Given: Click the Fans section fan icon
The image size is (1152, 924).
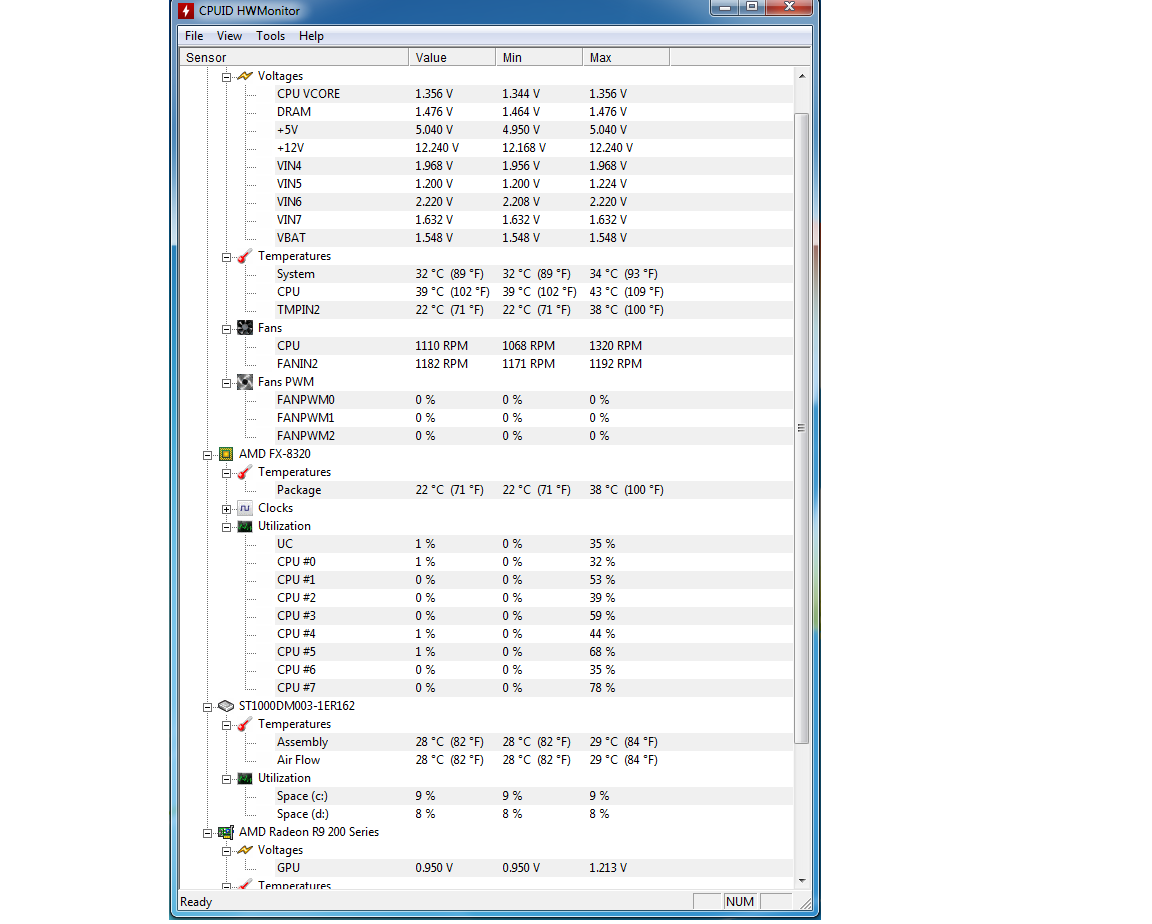Looking at the screenshot, I should click(x=245, y=328).
